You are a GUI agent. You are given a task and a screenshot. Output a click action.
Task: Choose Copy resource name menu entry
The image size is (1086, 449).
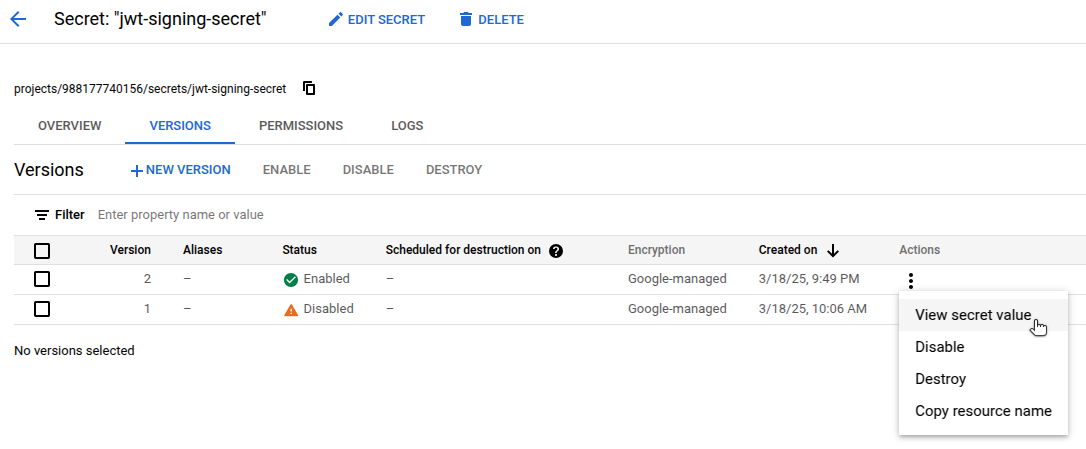click(x=982, y=411)
